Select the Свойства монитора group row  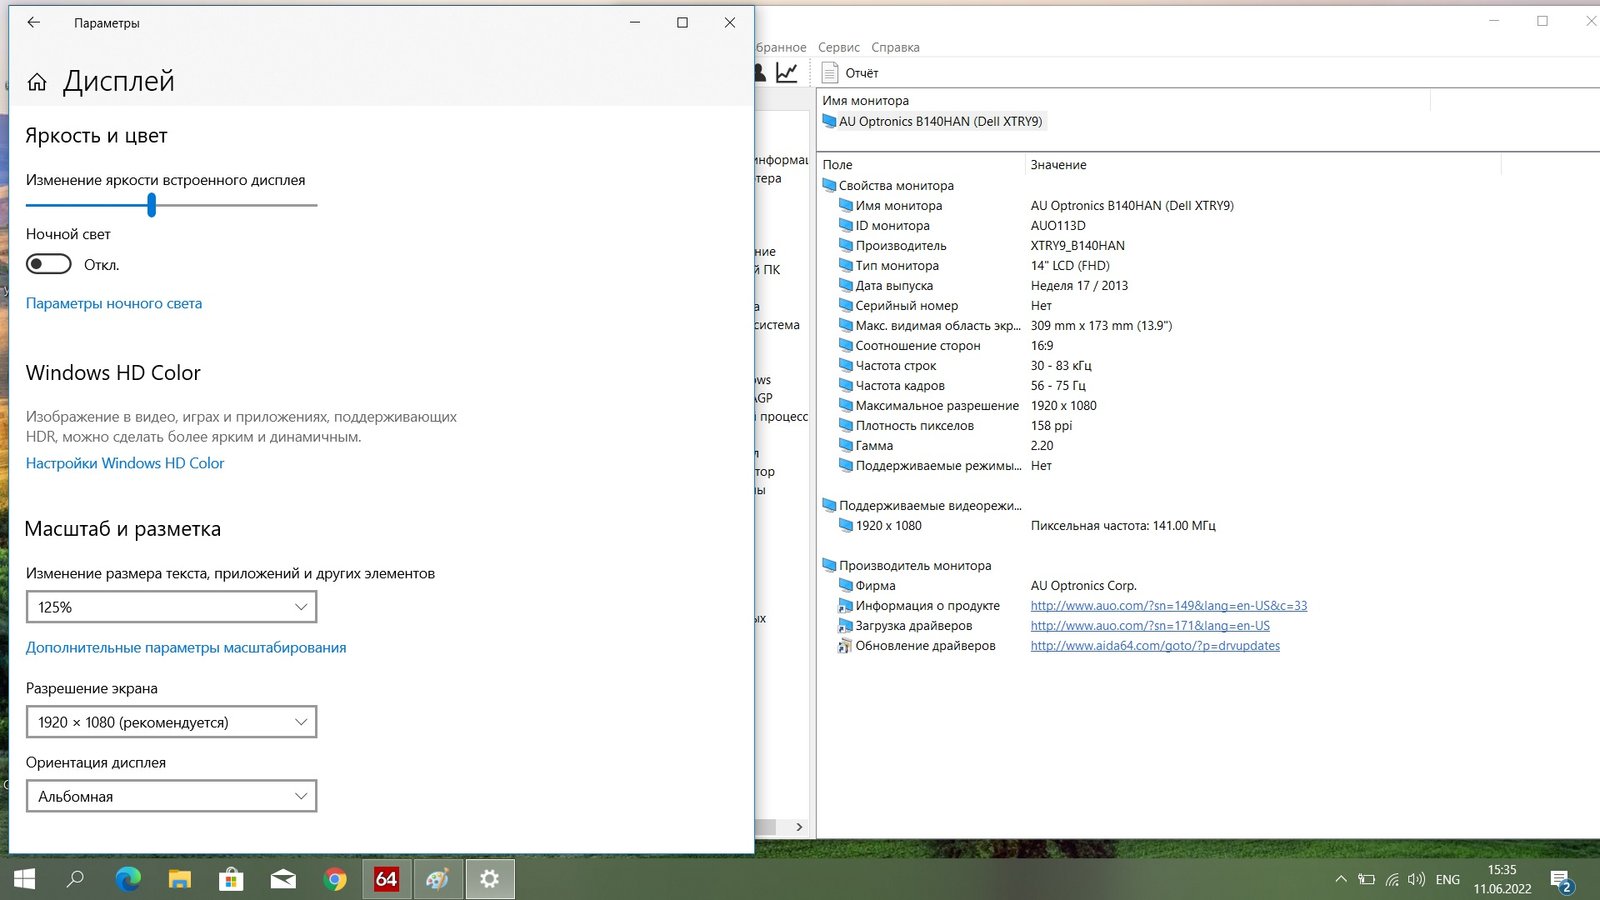pyautogui.click(x=888, y=185)
